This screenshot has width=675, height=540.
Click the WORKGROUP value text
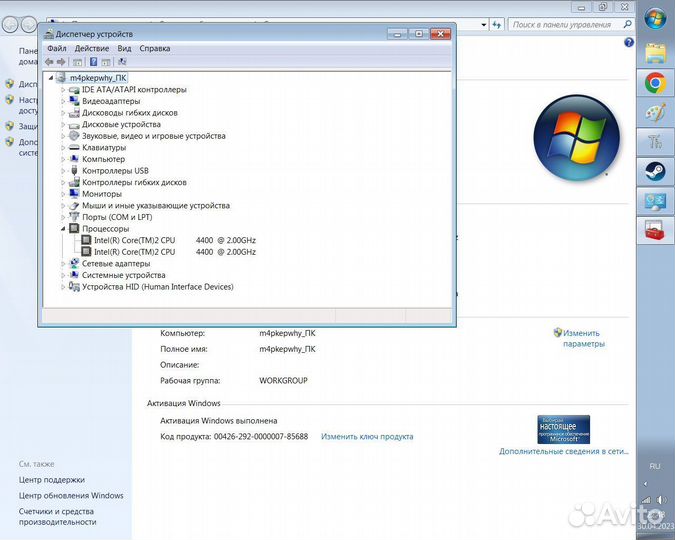(x=283, y=381)
